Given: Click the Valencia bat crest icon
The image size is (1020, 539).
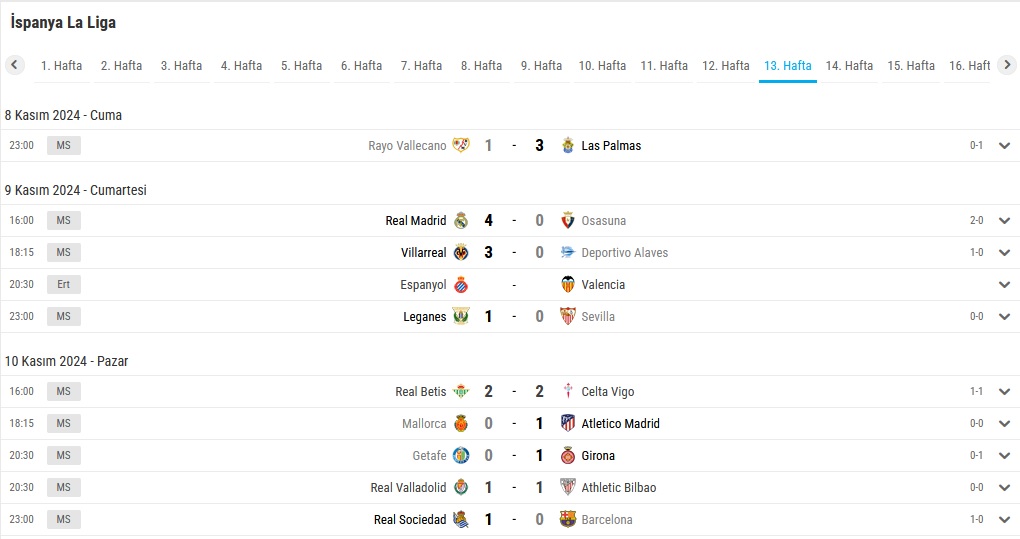Looking at the screenshot, I should (x=568, y=284).
